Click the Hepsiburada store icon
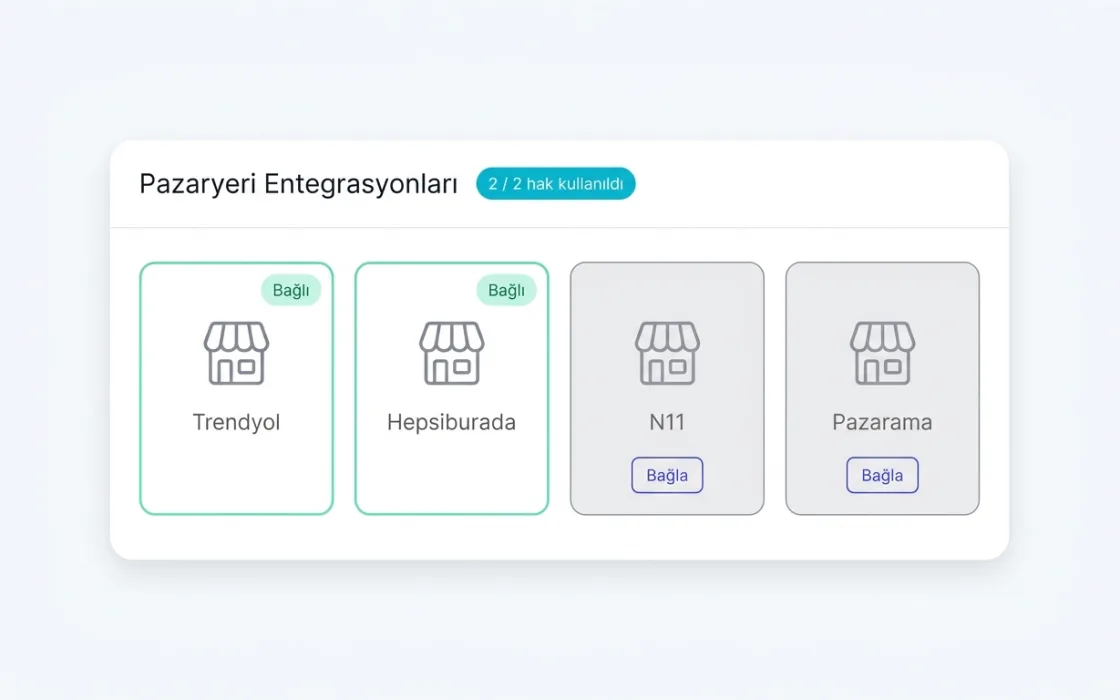 [x=451, y=353]
